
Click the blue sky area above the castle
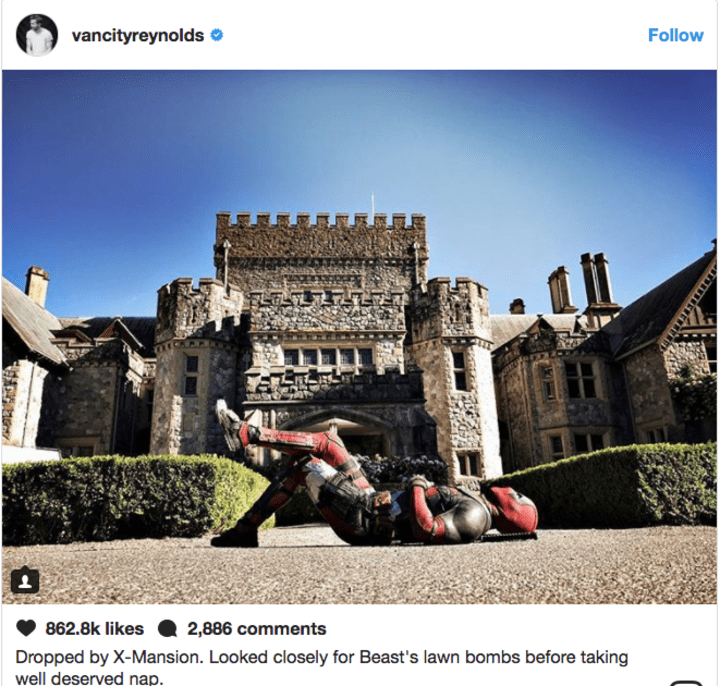(x=358, y=138)
